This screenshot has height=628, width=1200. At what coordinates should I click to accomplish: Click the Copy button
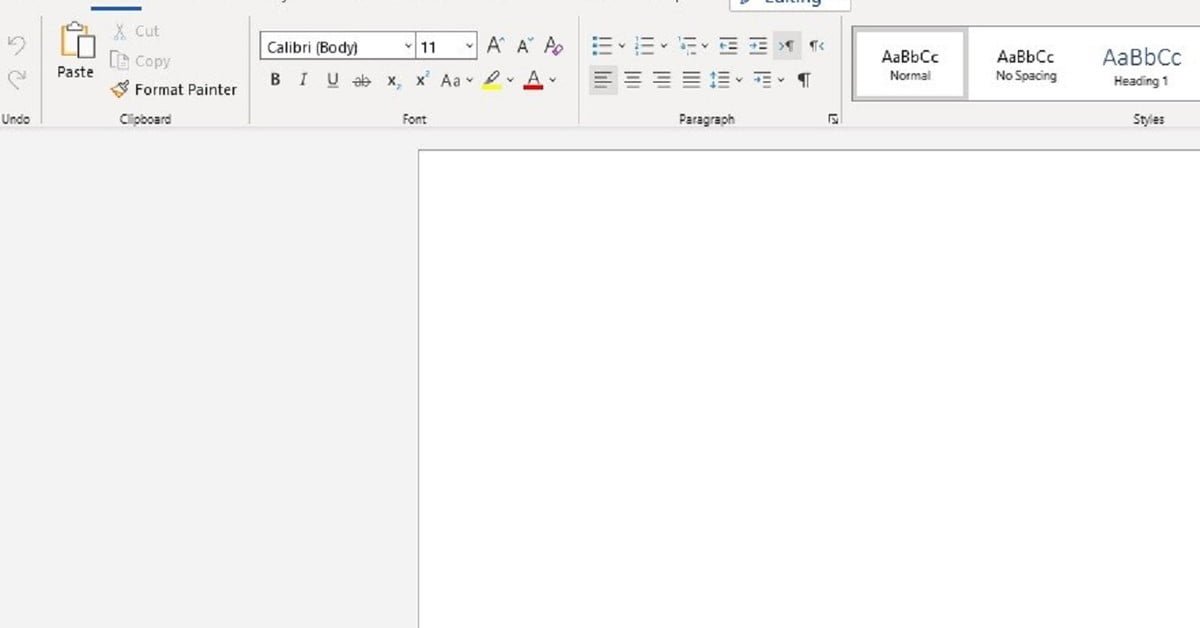pos(141,61)
